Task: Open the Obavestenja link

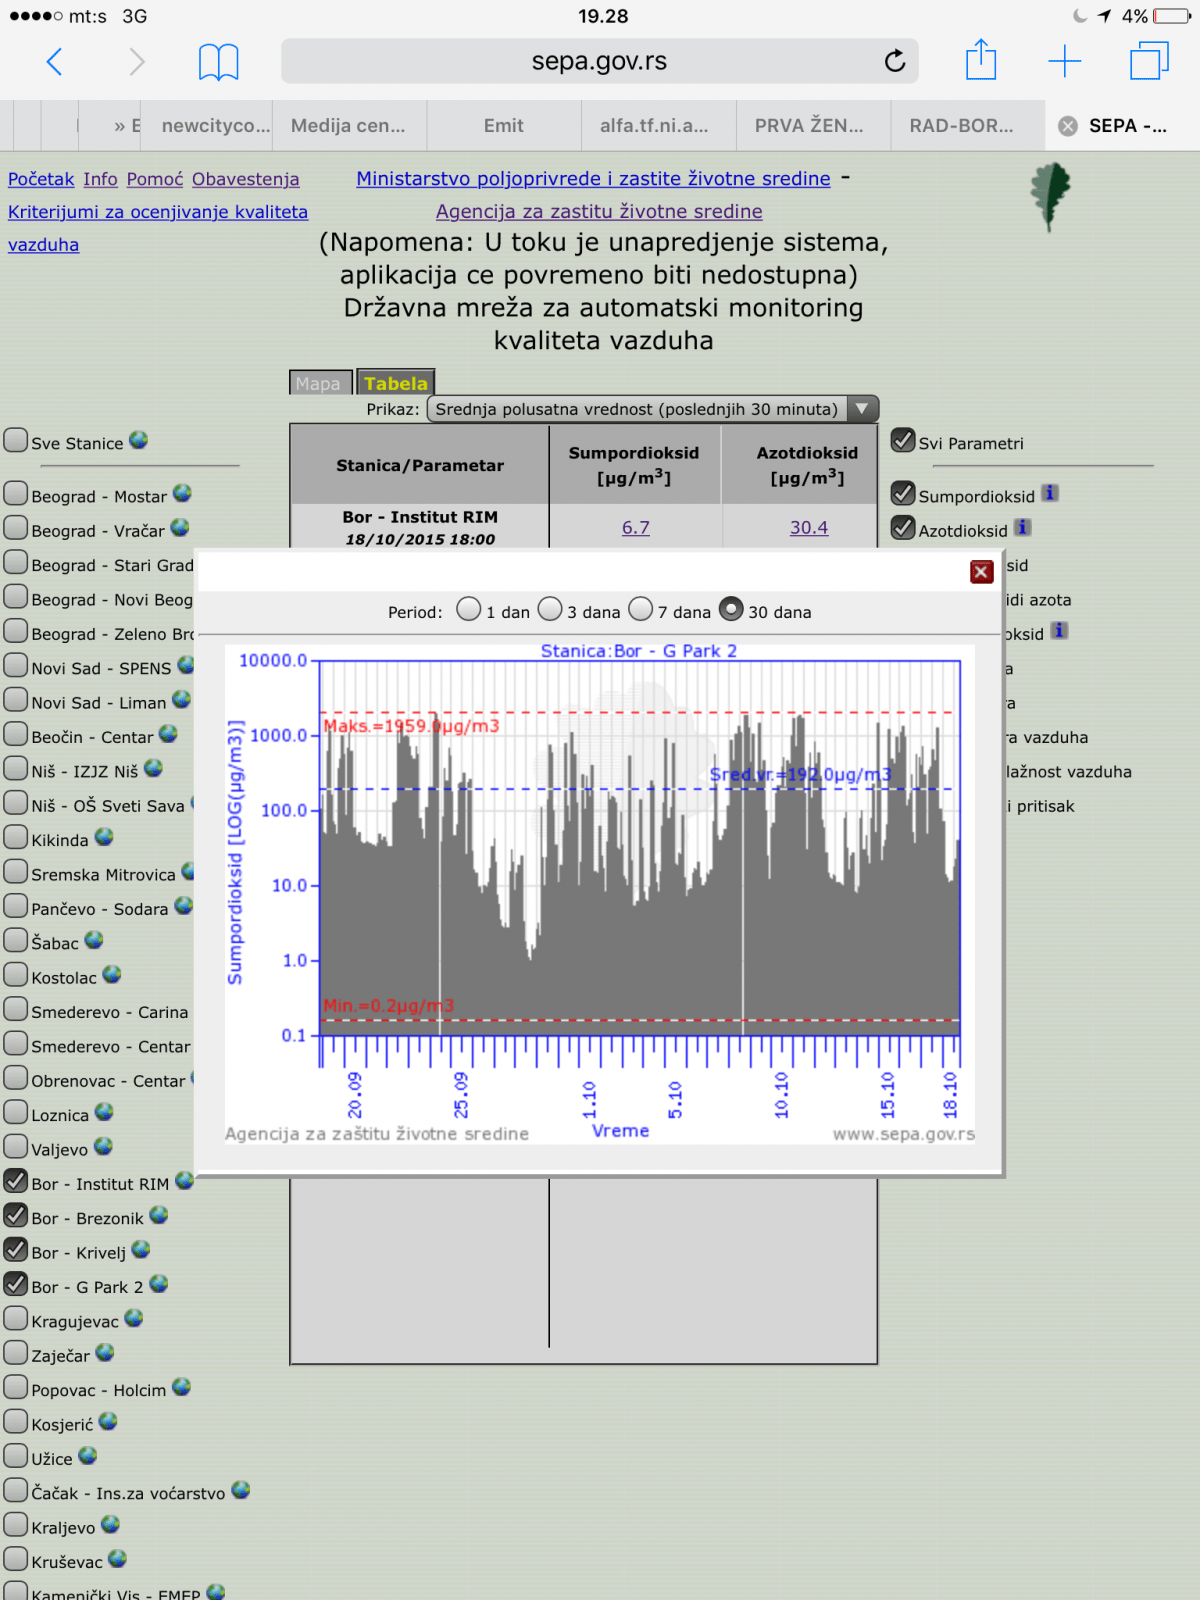Action: (x=245, y=179)
